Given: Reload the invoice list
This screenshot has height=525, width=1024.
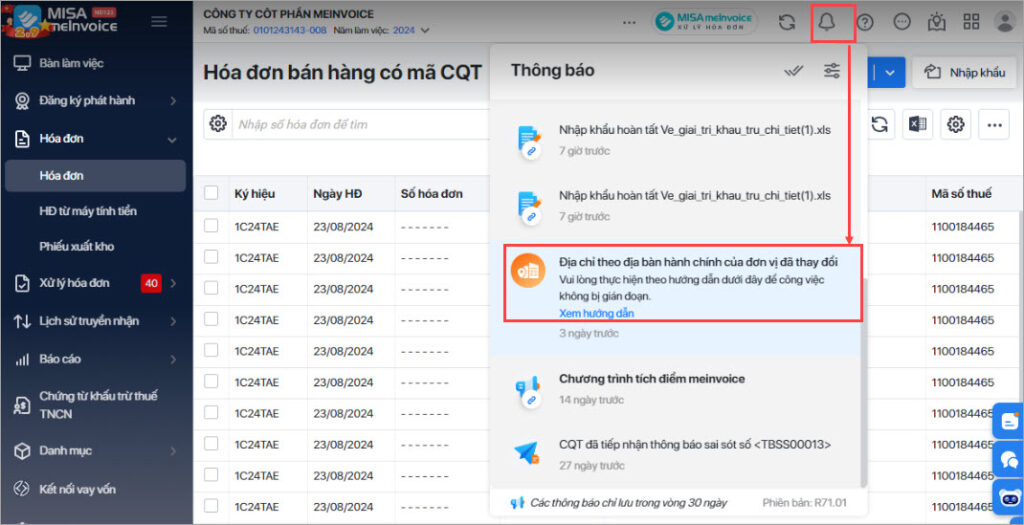Looking at the screenshot, I should click(x=880, y=124).
